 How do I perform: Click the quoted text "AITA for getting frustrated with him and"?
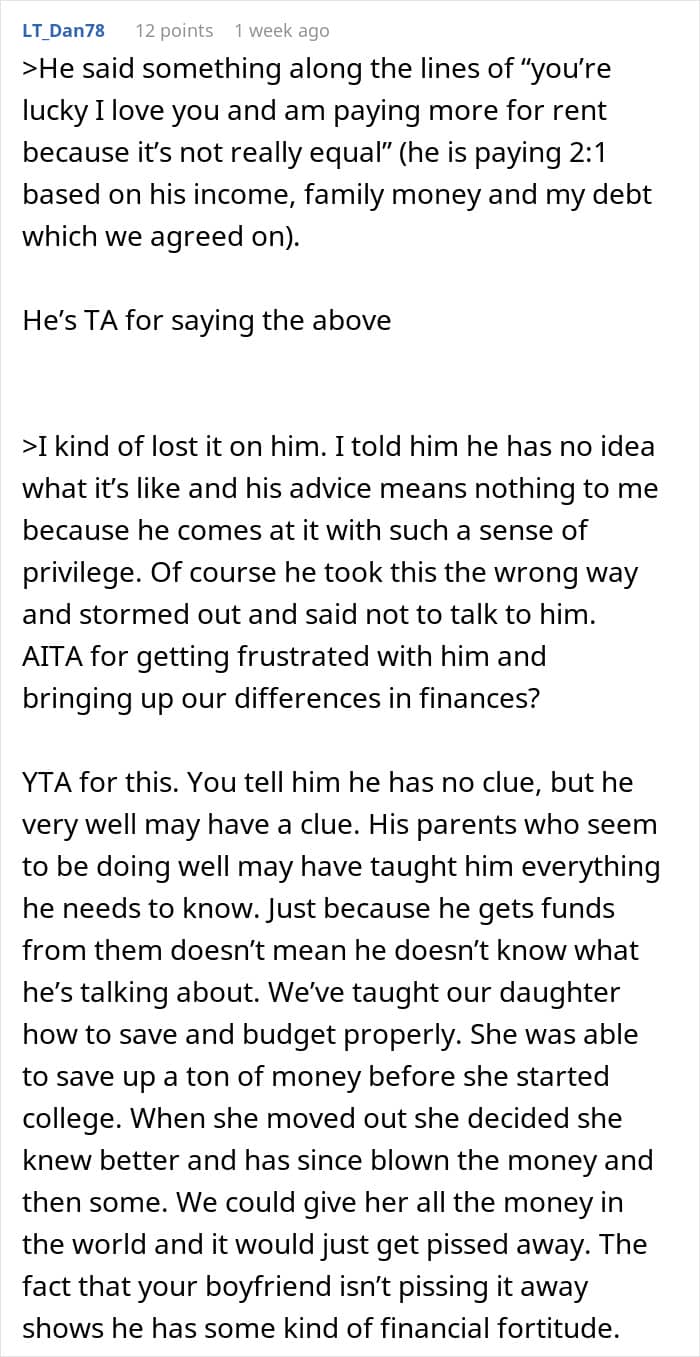pyautogui.click(x=284, y=657)
